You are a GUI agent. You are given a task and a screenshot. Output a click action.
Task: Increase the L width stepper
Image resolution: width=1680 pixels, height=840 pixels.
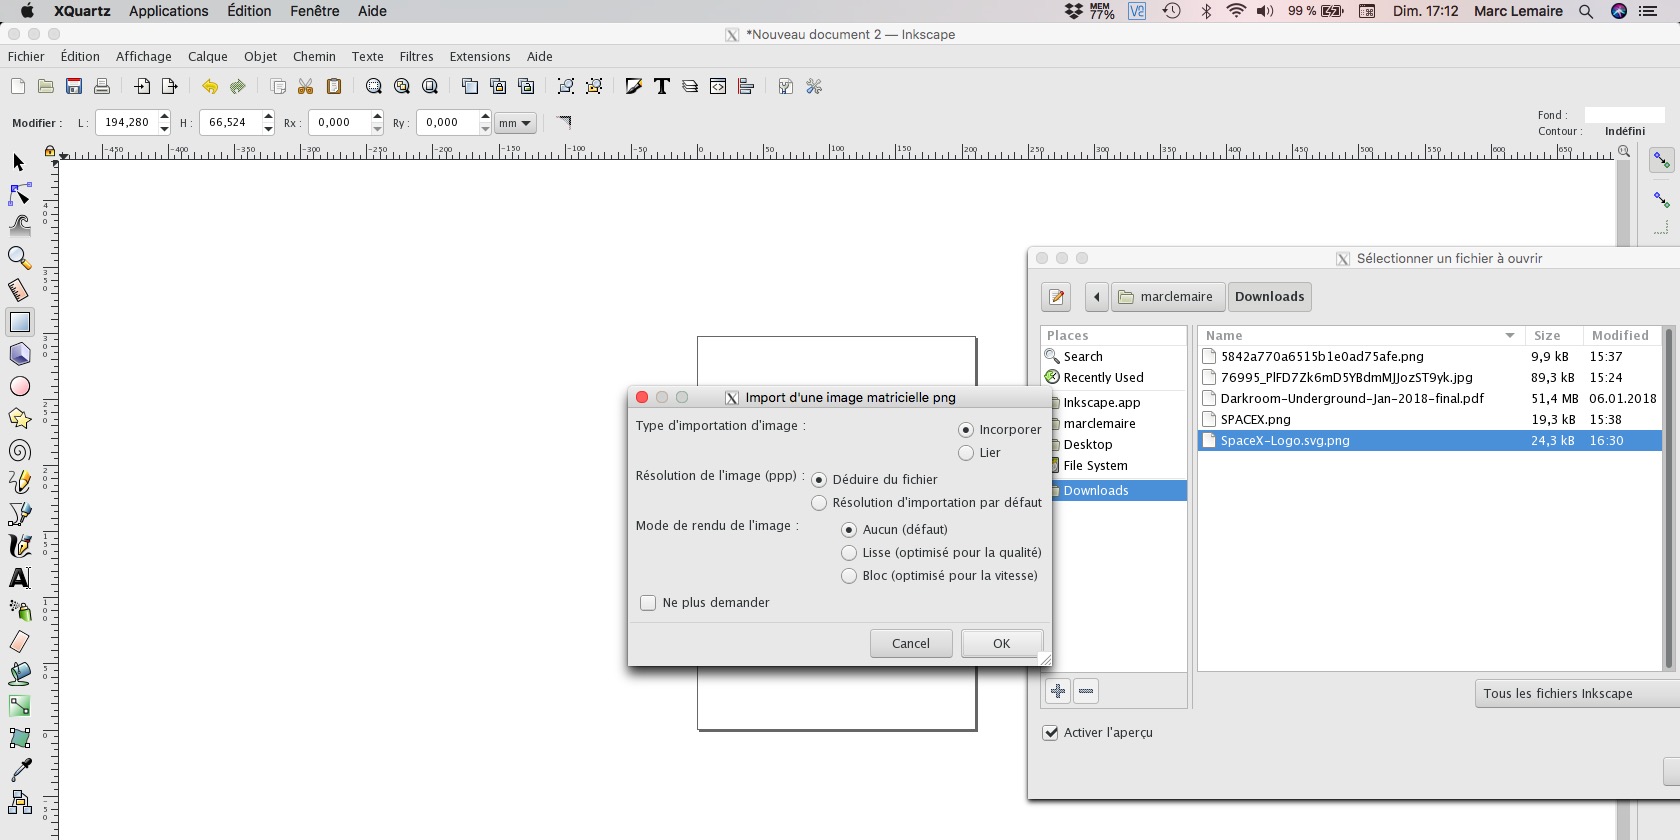tap(165, 117)
